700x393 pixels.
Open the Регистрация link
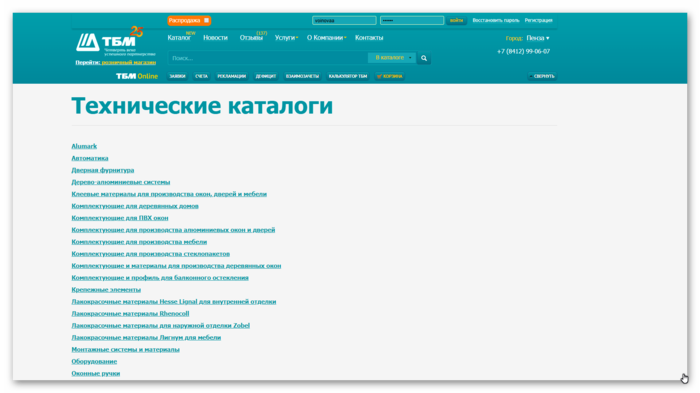click(x=538, y=21)
